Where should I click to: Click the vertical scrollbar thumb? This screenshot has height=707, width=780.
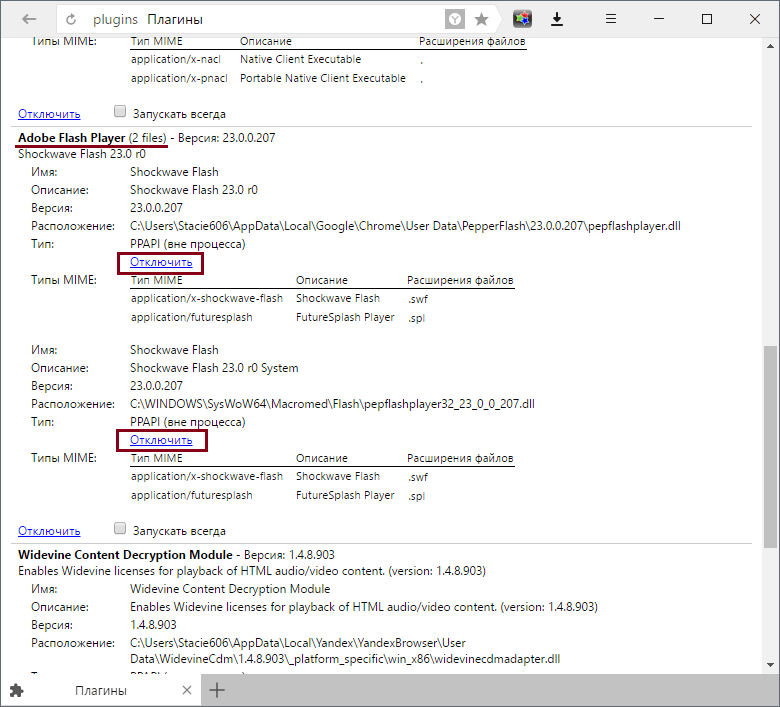pos(769,445)
